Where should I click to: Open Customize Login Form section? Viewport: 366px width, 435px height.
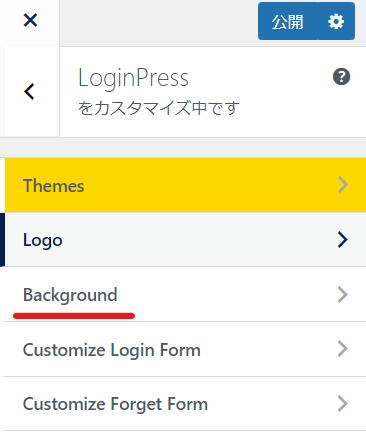click(x=183, y=349)
